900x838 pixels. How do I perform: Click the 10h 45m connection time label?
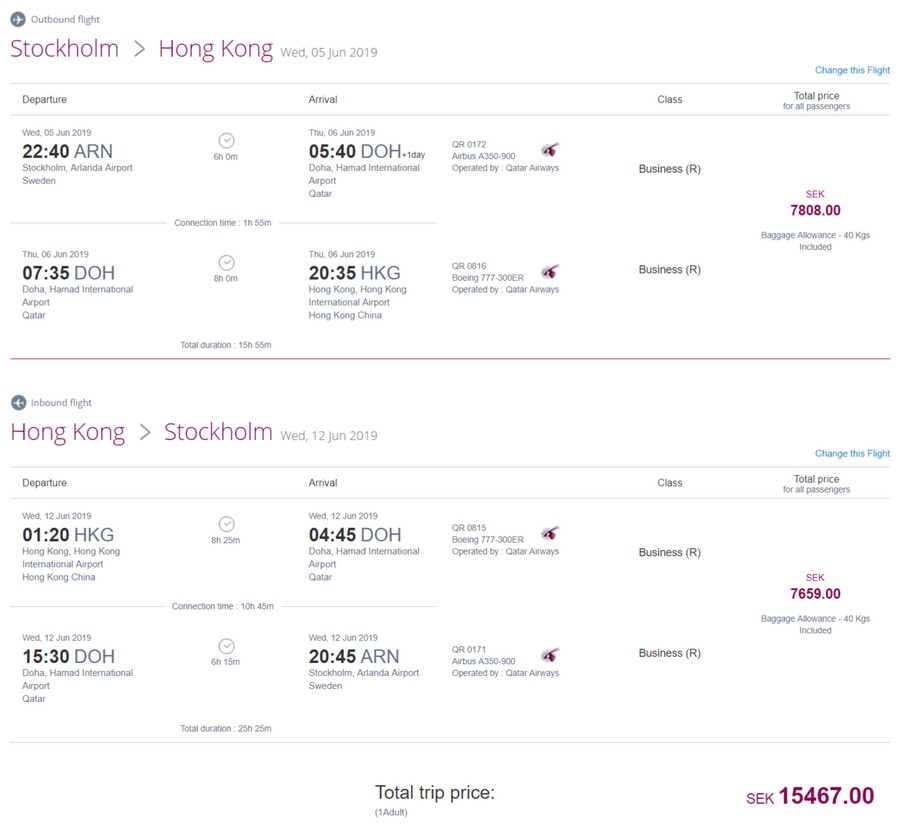tap(222, 606)
